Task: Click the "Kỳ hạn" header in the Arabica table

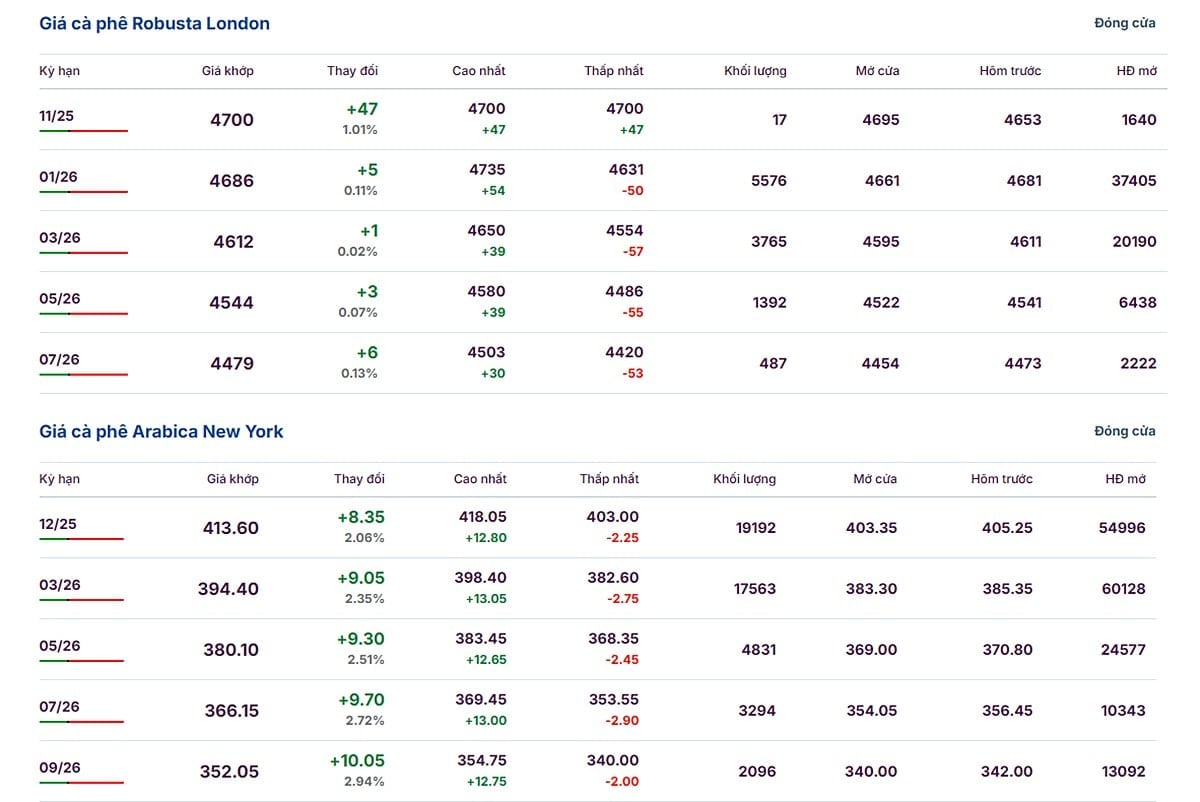Action: [60, 479]
